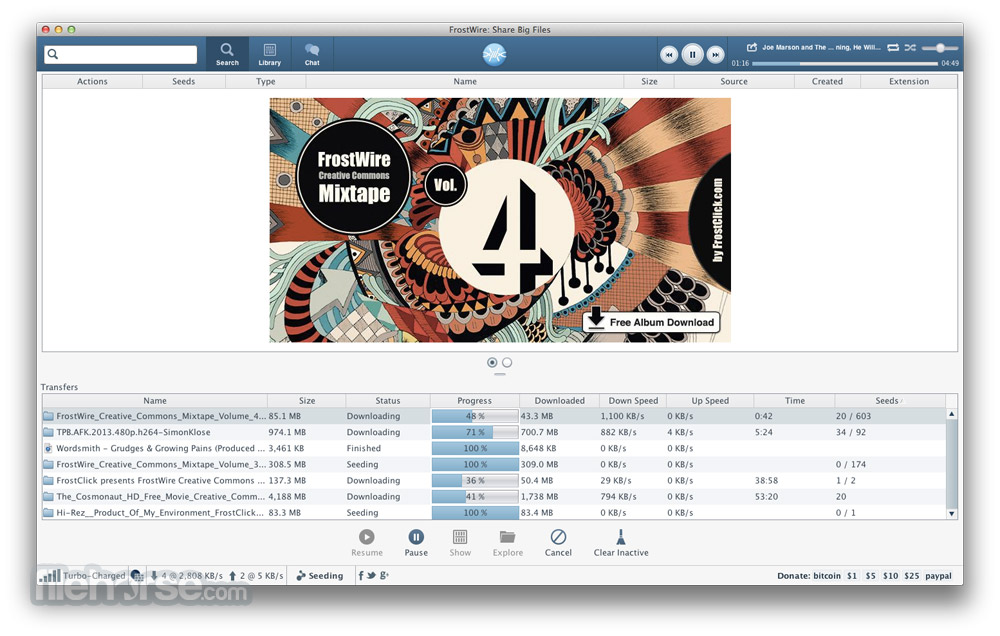Click the $25 donate link
The height and width of the screenshot is (636, 1000).
[912, 575]
